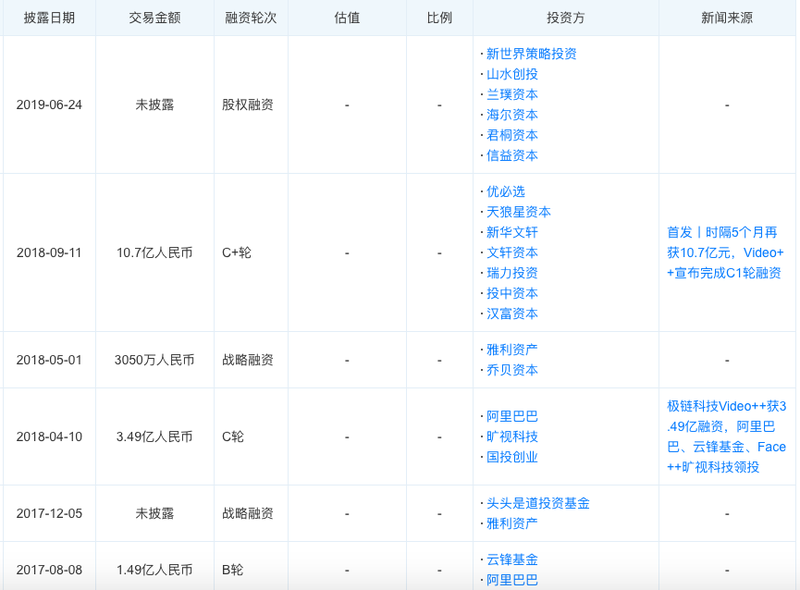The width and height of the screenshot is (800, 590).
Task: Click 战略融资 in the 2018-05-01 row
Action: click(247, 360)
